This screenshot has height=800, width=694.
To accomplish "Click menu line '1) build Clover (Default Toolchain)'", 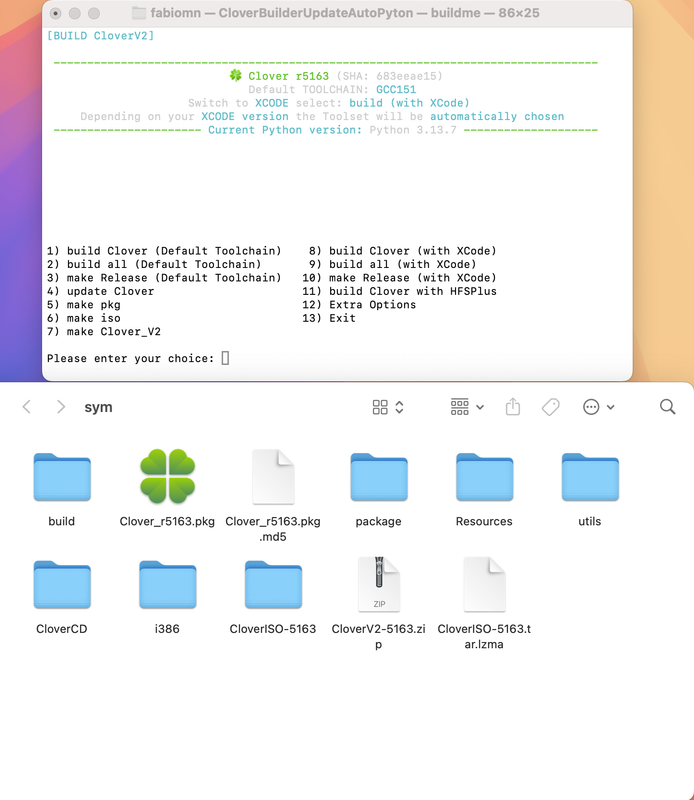I will coord(164,251).
